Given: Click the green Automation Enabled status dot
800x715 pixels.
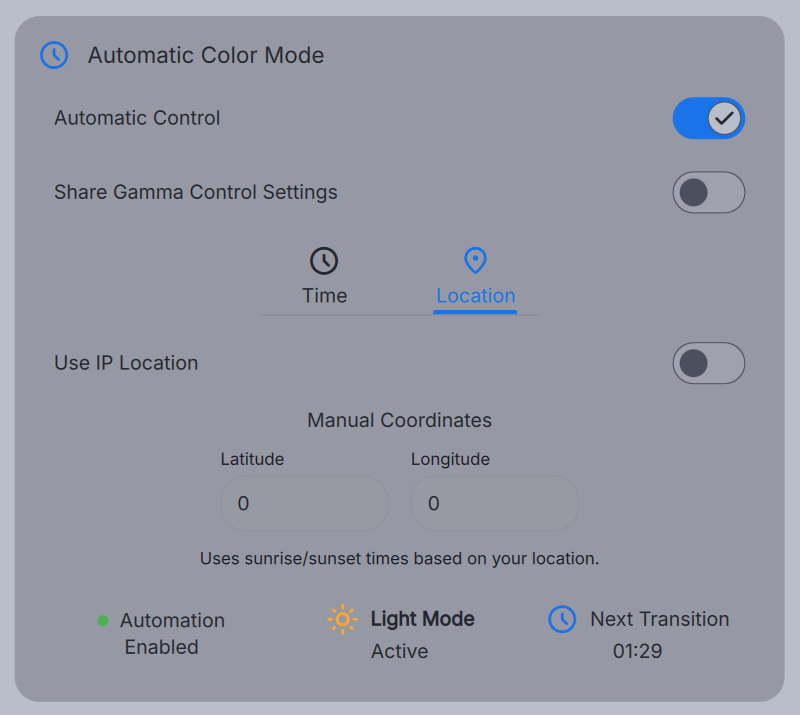Looking at the screenshot, I should (x=101, y=620).
